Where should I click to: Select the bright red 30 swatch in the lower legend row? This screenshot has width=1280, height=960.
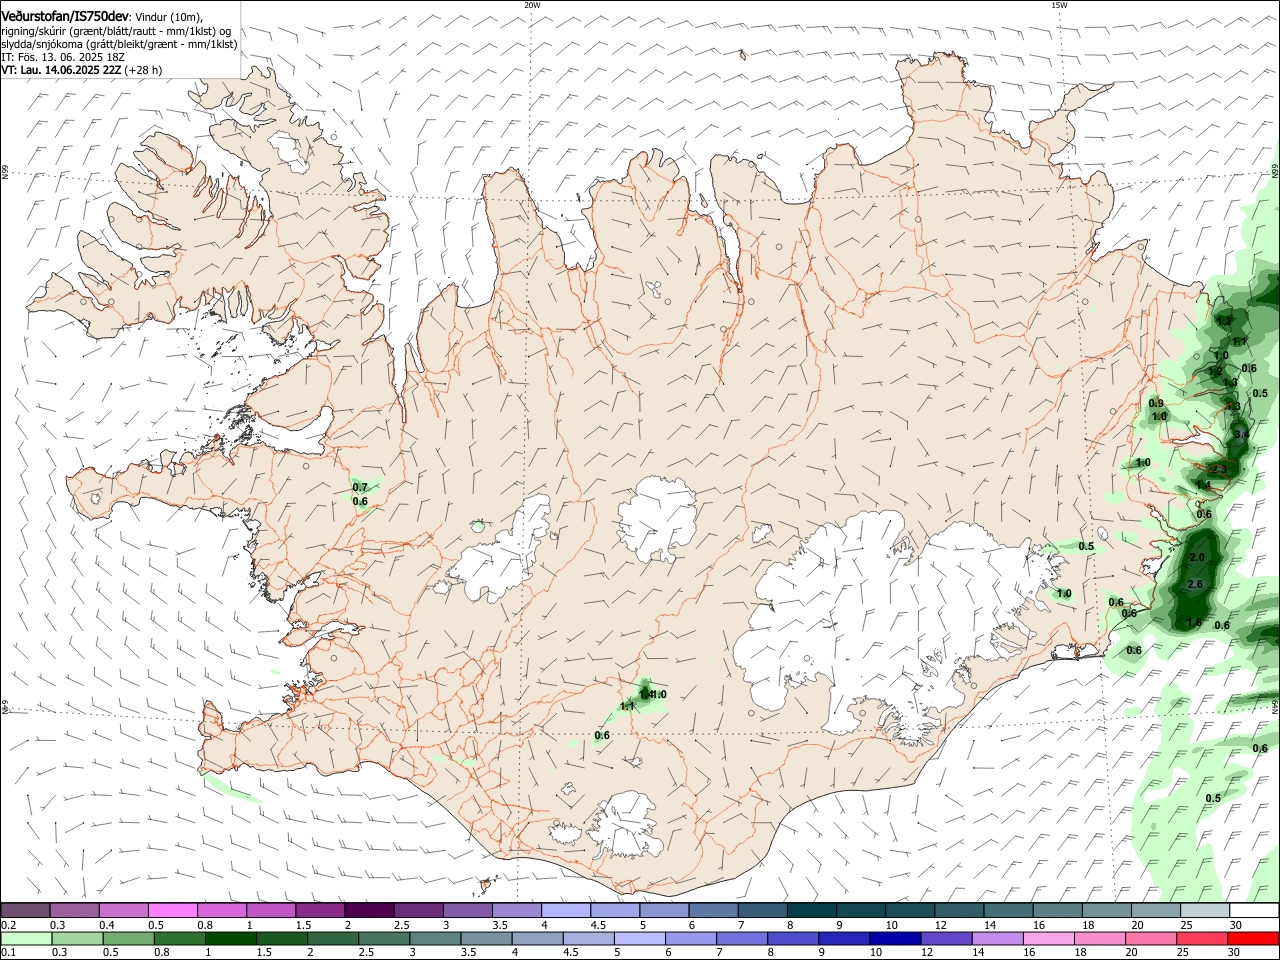click(1254, 939)
